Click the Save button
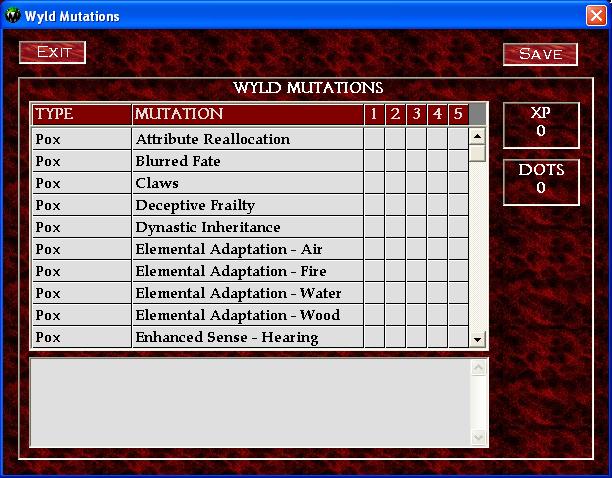This screenshot has width=612, height=478. 540,54
